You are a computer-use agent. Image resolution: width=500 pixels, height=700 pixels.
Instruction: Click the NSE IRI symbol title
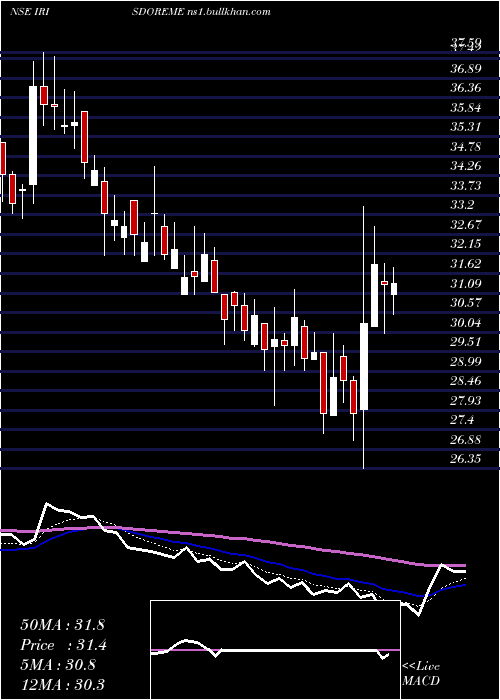(29, 12)
